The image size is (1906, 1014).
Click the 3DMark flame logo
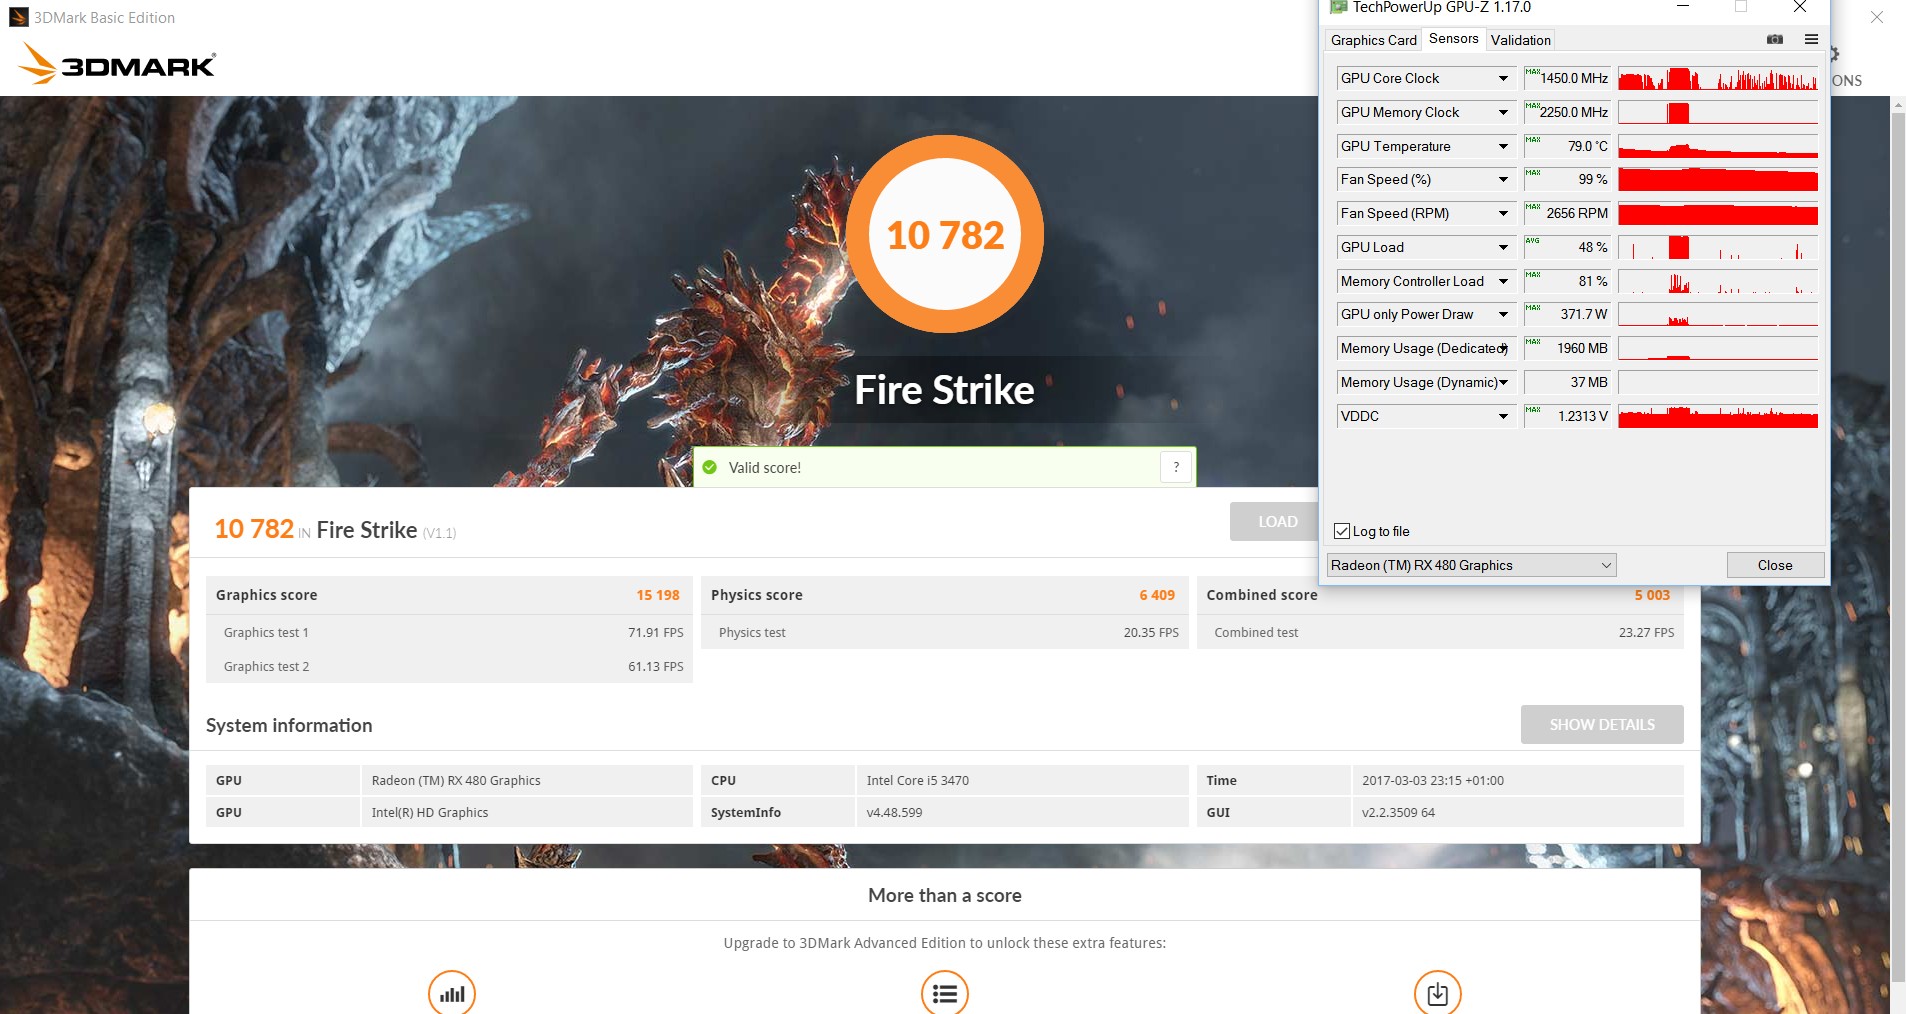pos(38,64)
